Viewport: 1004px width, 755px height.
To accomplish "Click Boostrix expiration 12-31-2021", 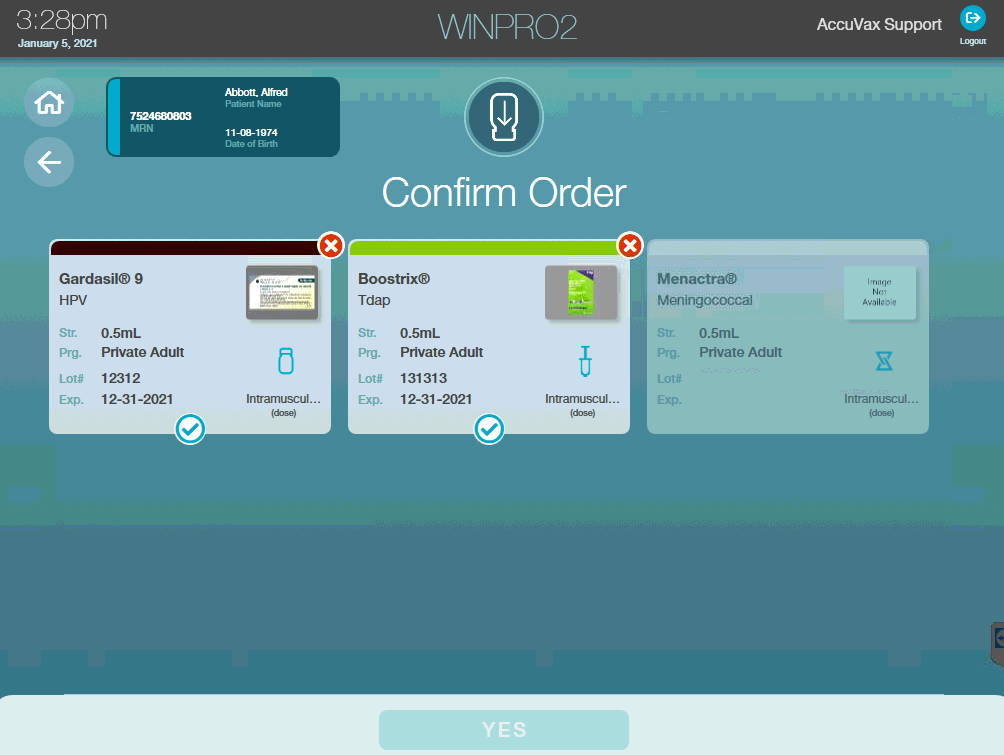I will tap(436, 400).
